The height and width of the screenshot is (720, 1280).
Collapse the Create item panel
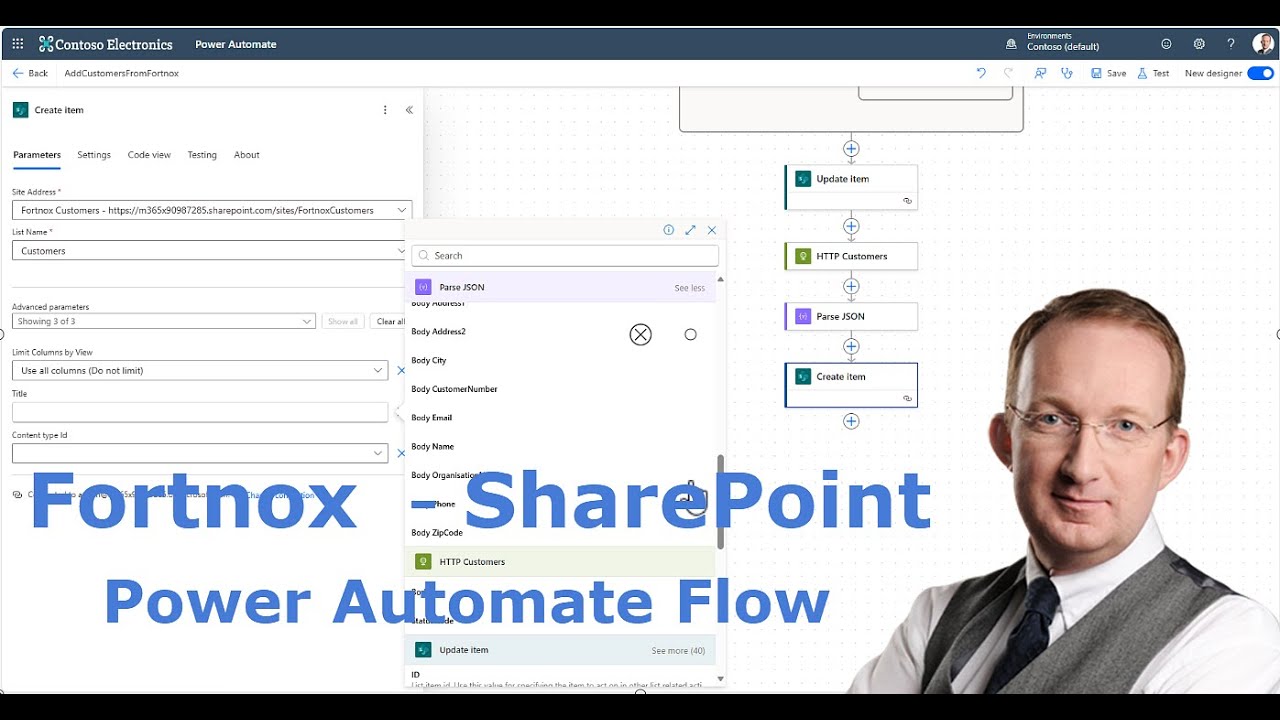[409, 110]
